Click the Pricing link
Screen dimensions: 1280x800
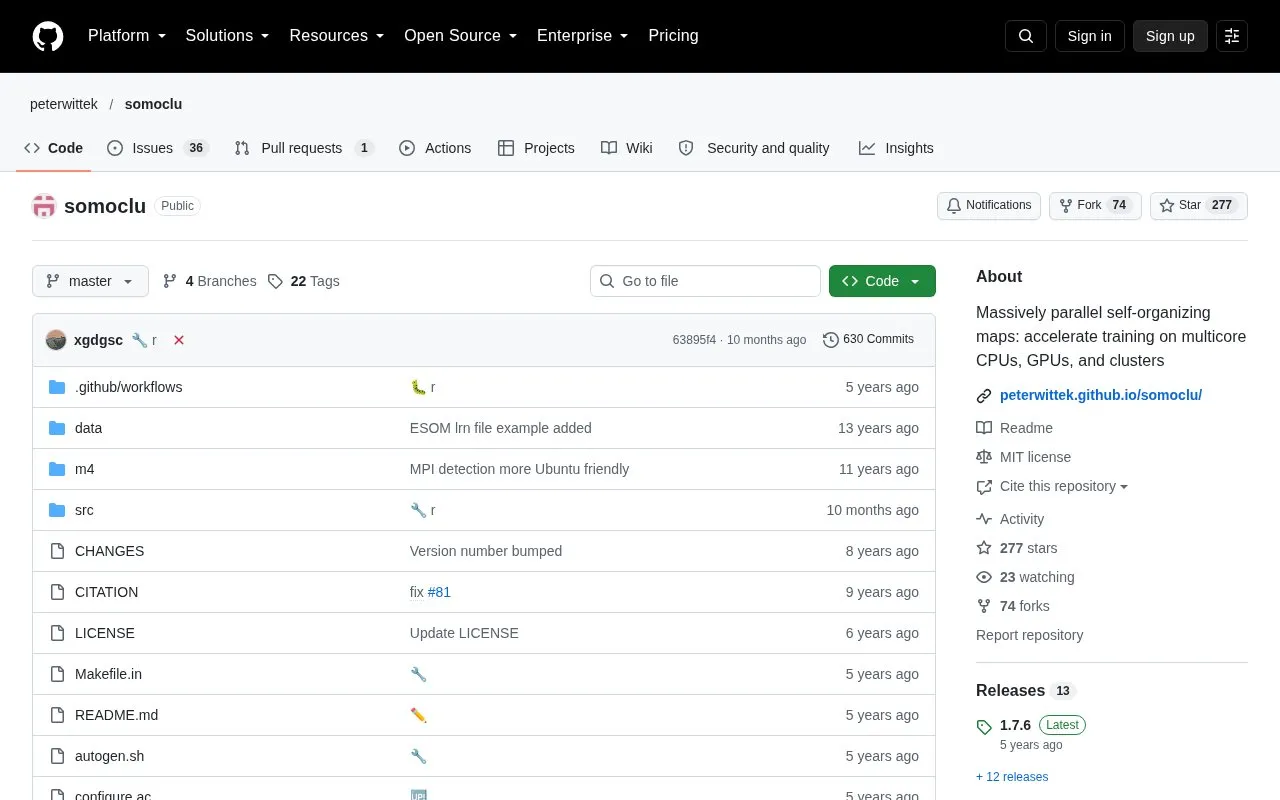coord(673,36)
